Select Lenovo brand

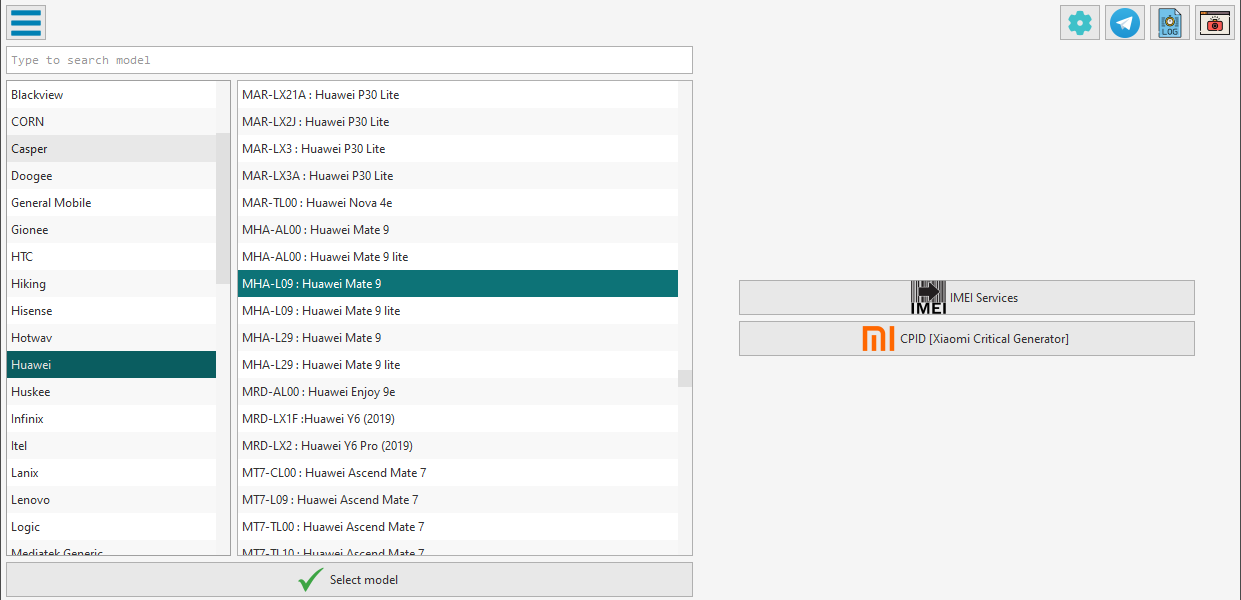pyautogui.click(x=111, y=500)
